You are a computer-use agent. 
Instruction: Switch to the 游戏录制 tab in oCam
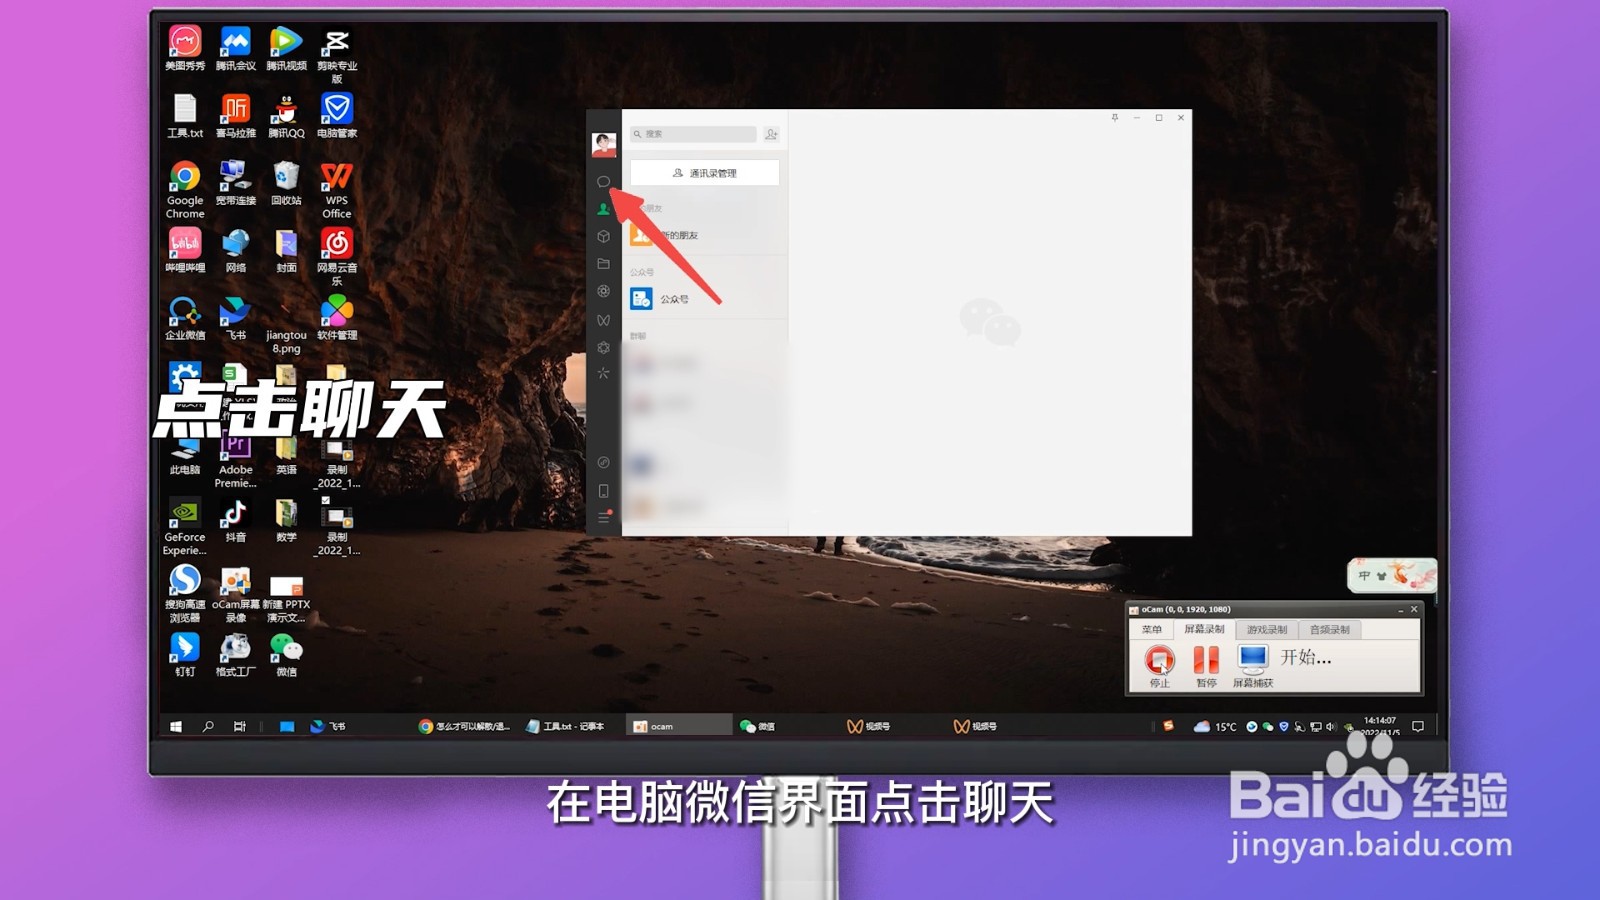coord(1267,629)
